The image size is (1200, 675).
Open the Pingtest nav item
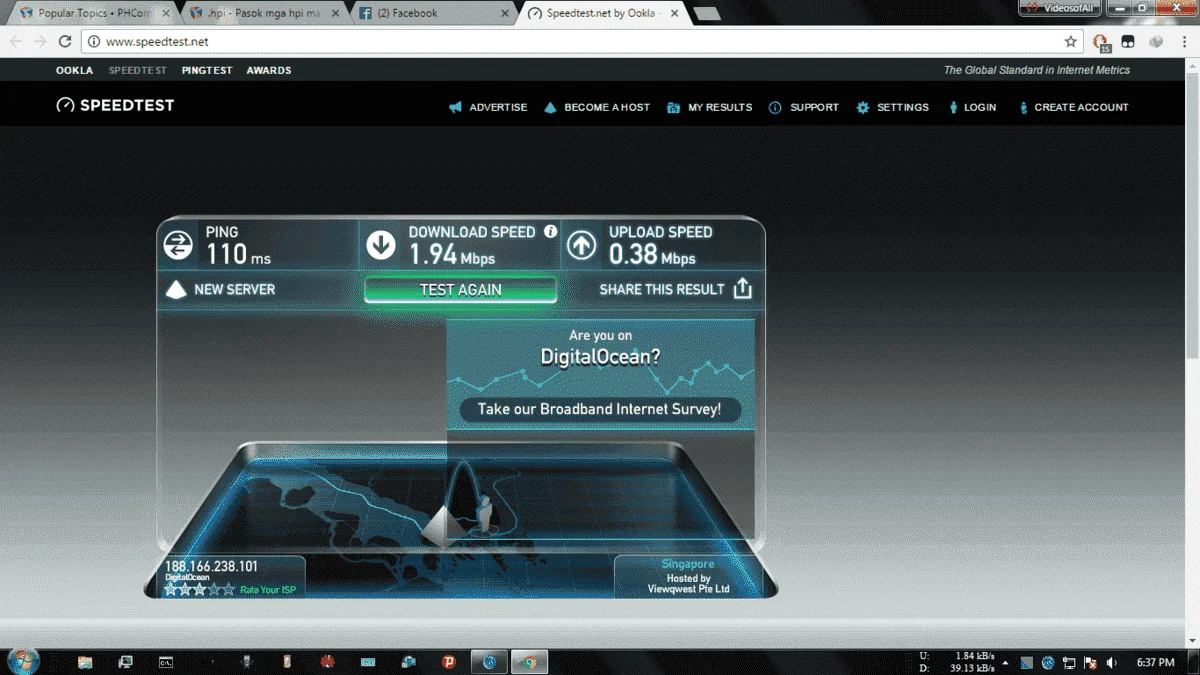[x=207, y=70]
